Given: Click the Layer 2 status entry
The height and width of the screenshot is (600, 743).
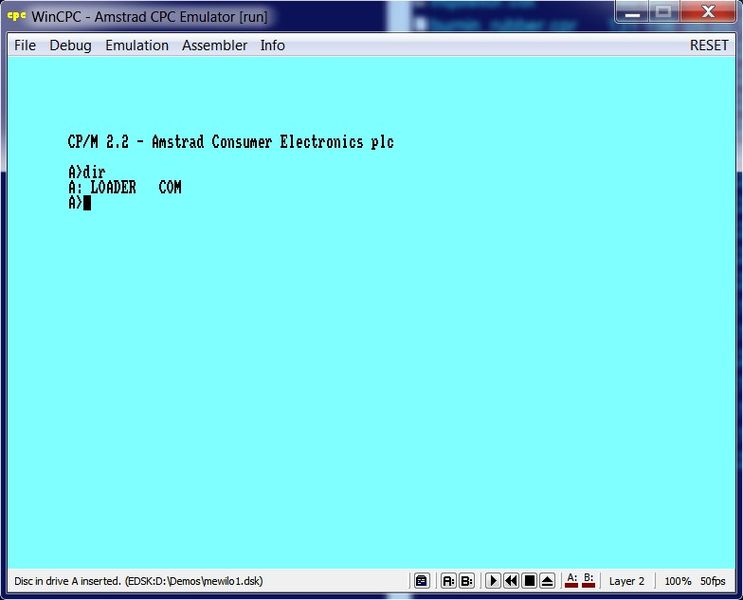Looking at the screenshot, I should coord(626,581).
